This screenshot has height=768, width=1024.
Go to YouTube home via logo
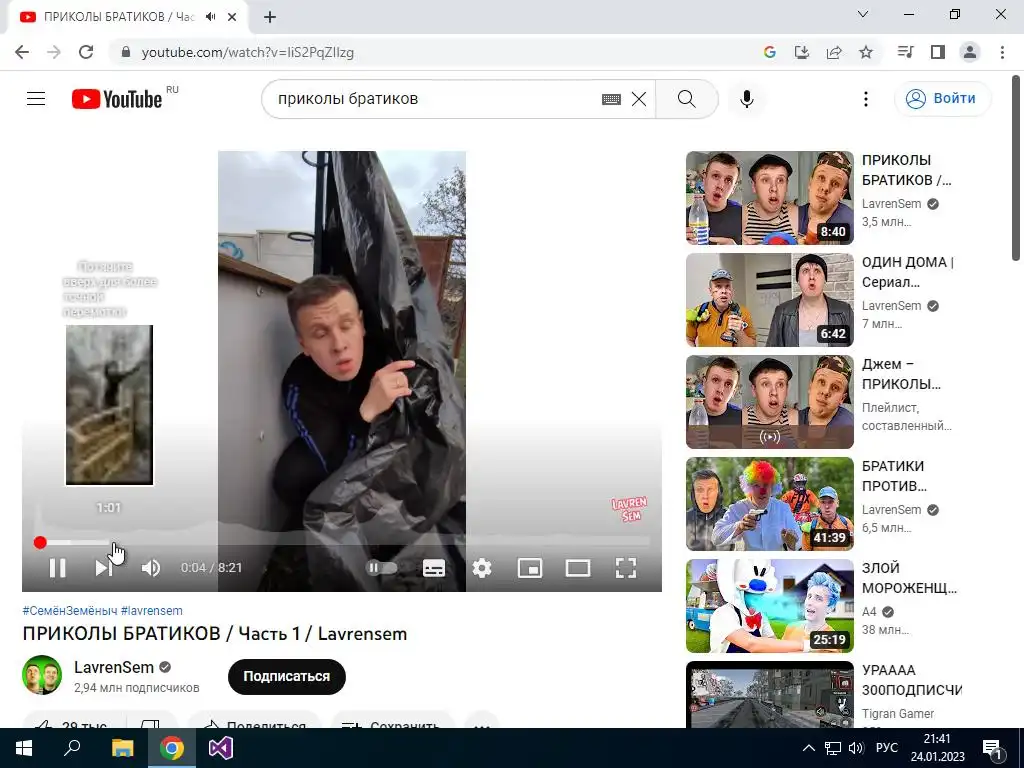click(x=117, y=99)
